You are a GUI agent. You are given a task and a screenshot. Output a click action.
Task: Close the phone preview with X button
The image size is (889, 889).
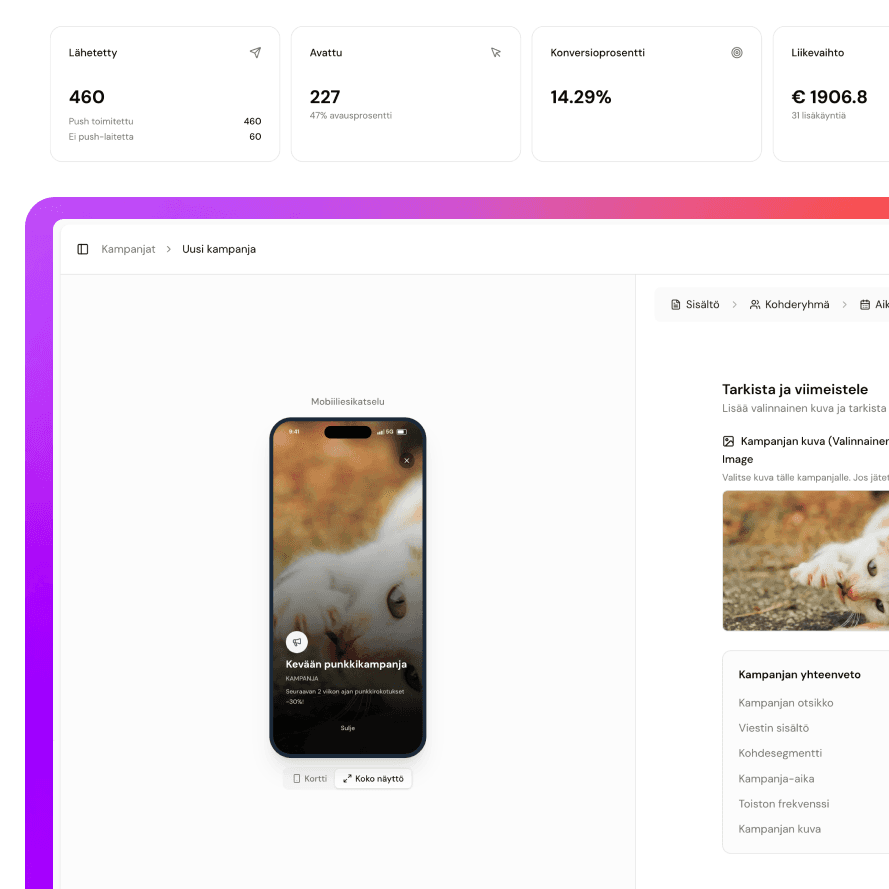coord(407,460)
